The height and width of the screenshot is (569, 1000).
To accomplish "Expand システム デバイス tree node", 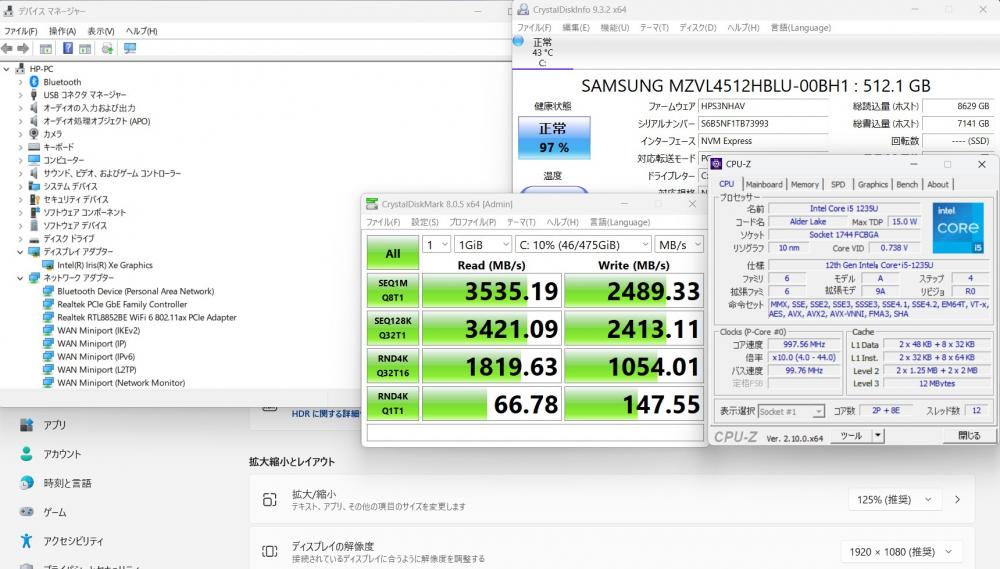I will 20,186.
